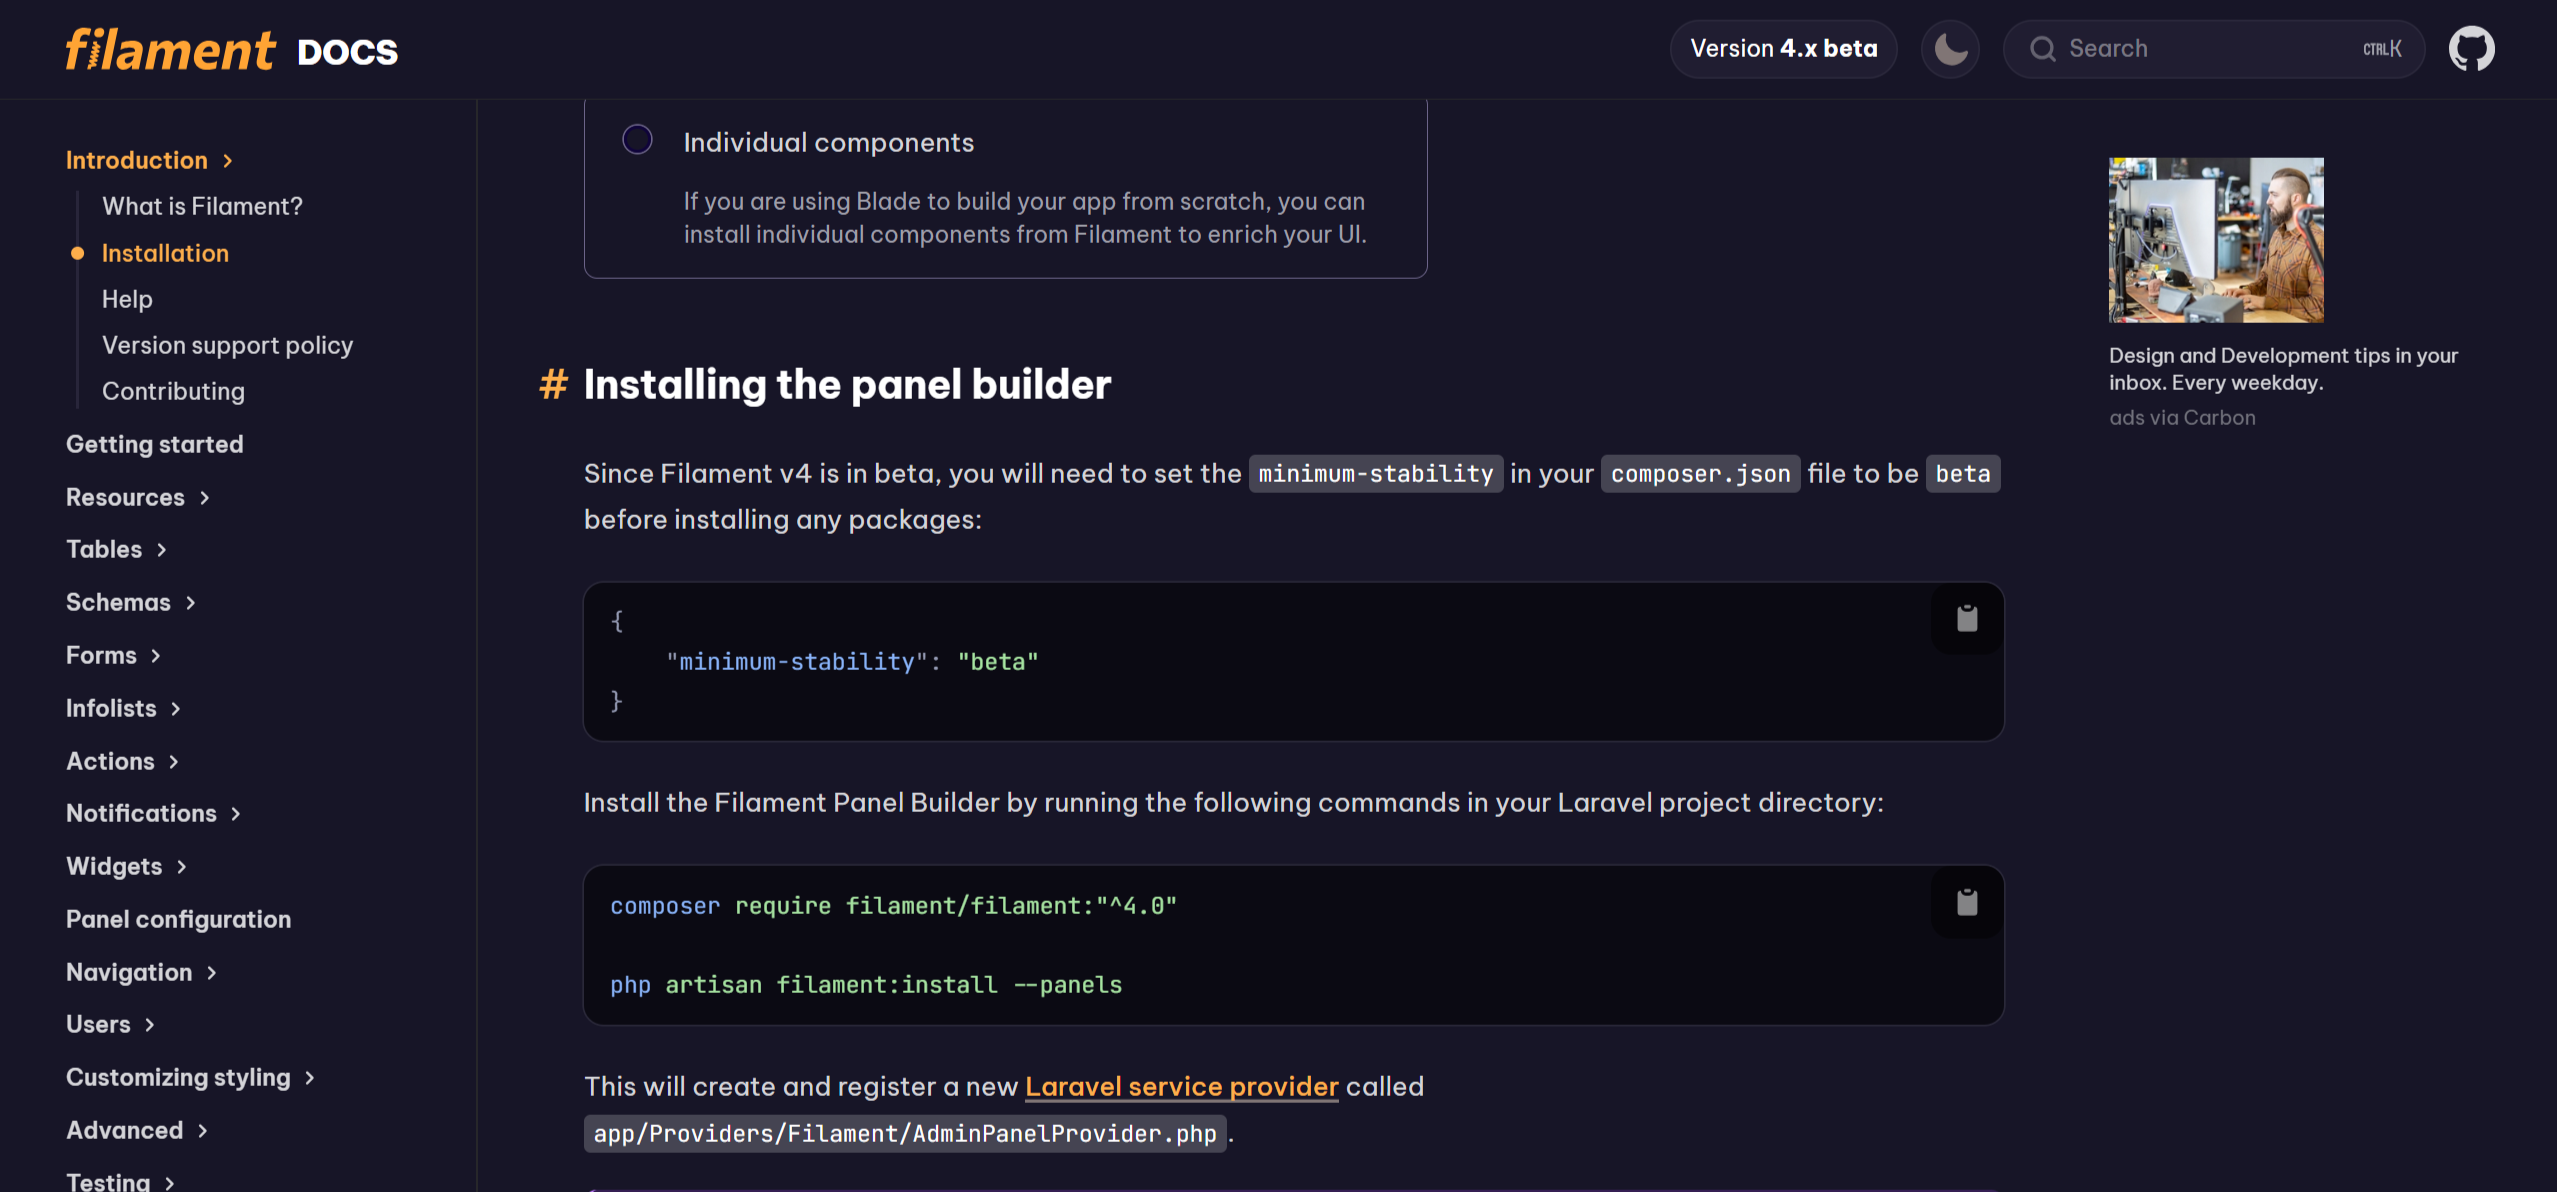Screen dimensions: 2557x1192
Task: Click the magnifier icon in search bar
Action: pyautogui.click(x=2043, y=49)
